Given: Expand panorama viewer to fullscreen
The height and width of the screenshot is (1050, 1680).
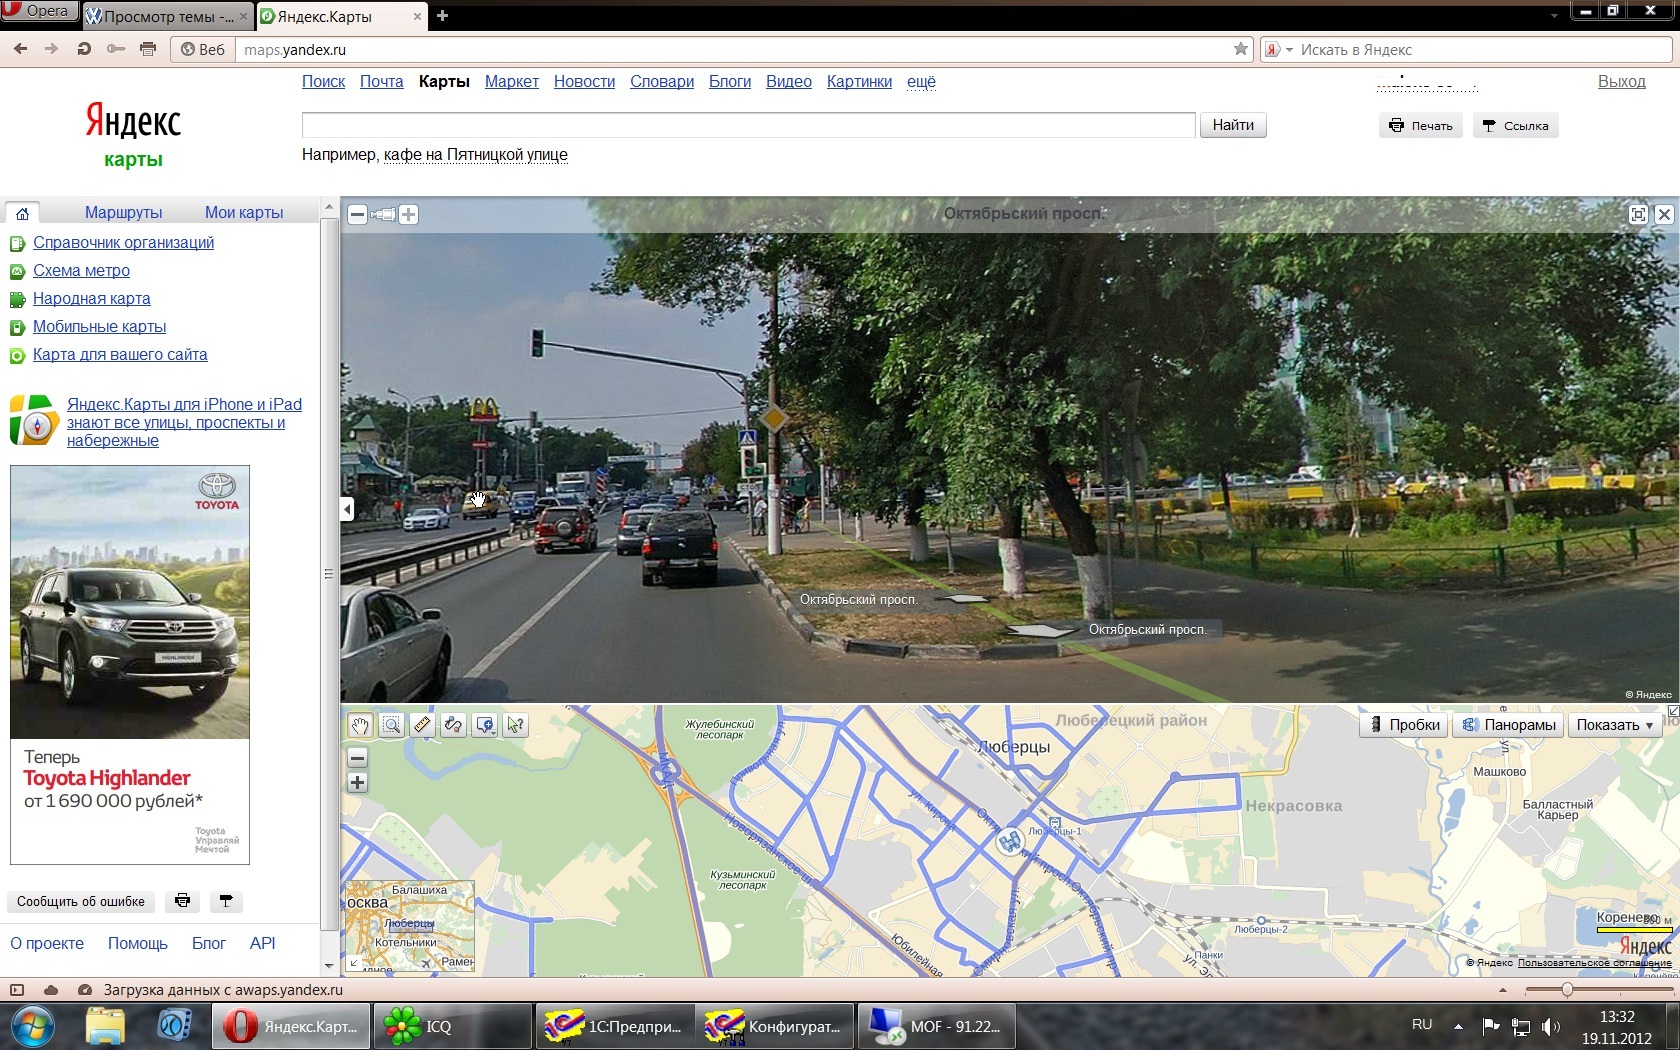Looking at the screenshot, I should [x=1638, y=214].
